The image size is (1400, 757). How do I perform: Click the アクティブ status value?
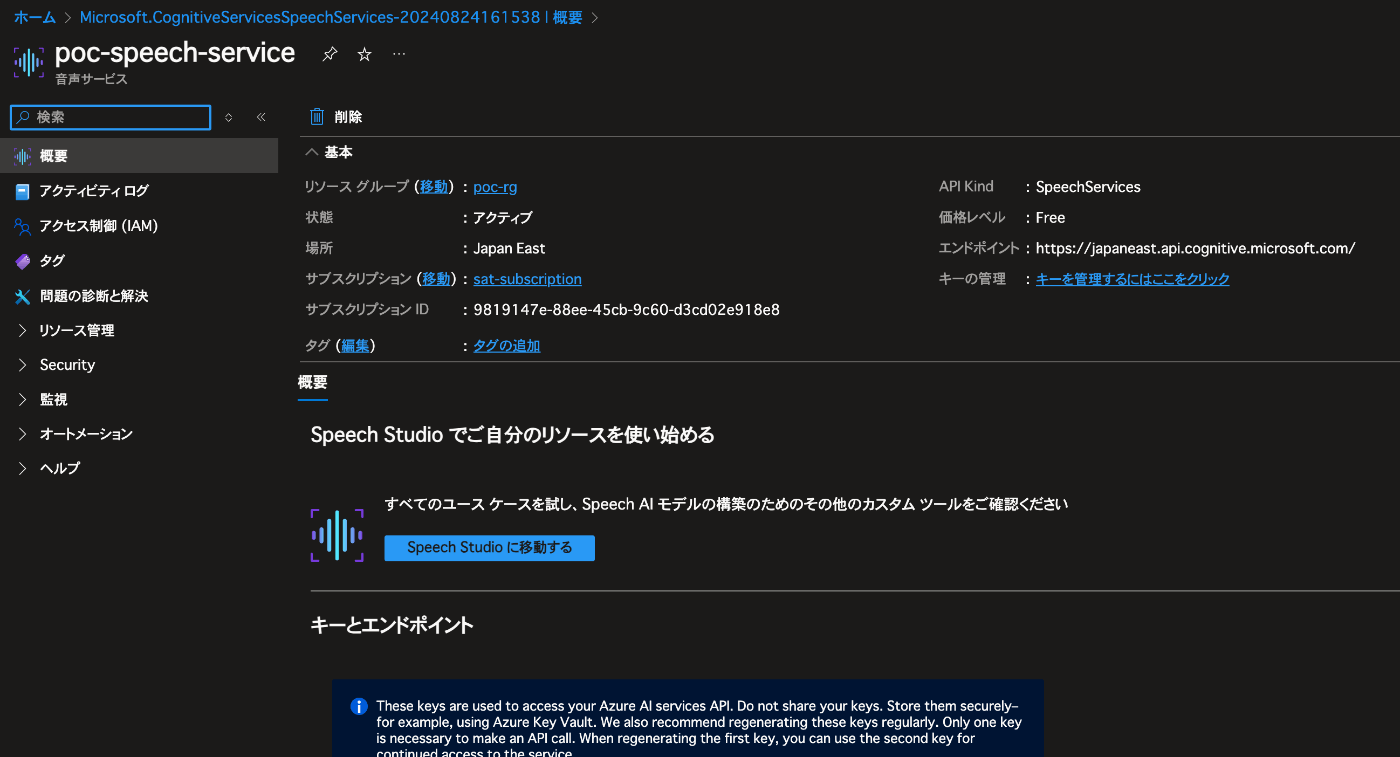pyautogui.click(x=502, y=217)
